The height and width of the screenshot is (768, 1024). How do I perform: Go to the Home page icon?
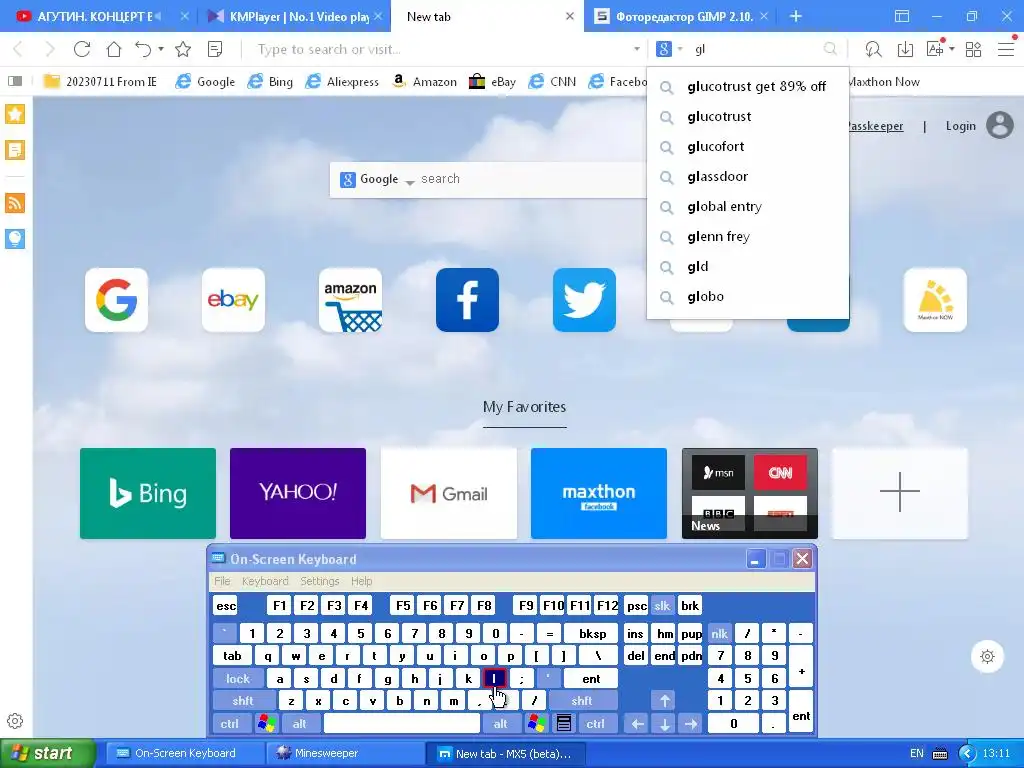pos(114,49)
